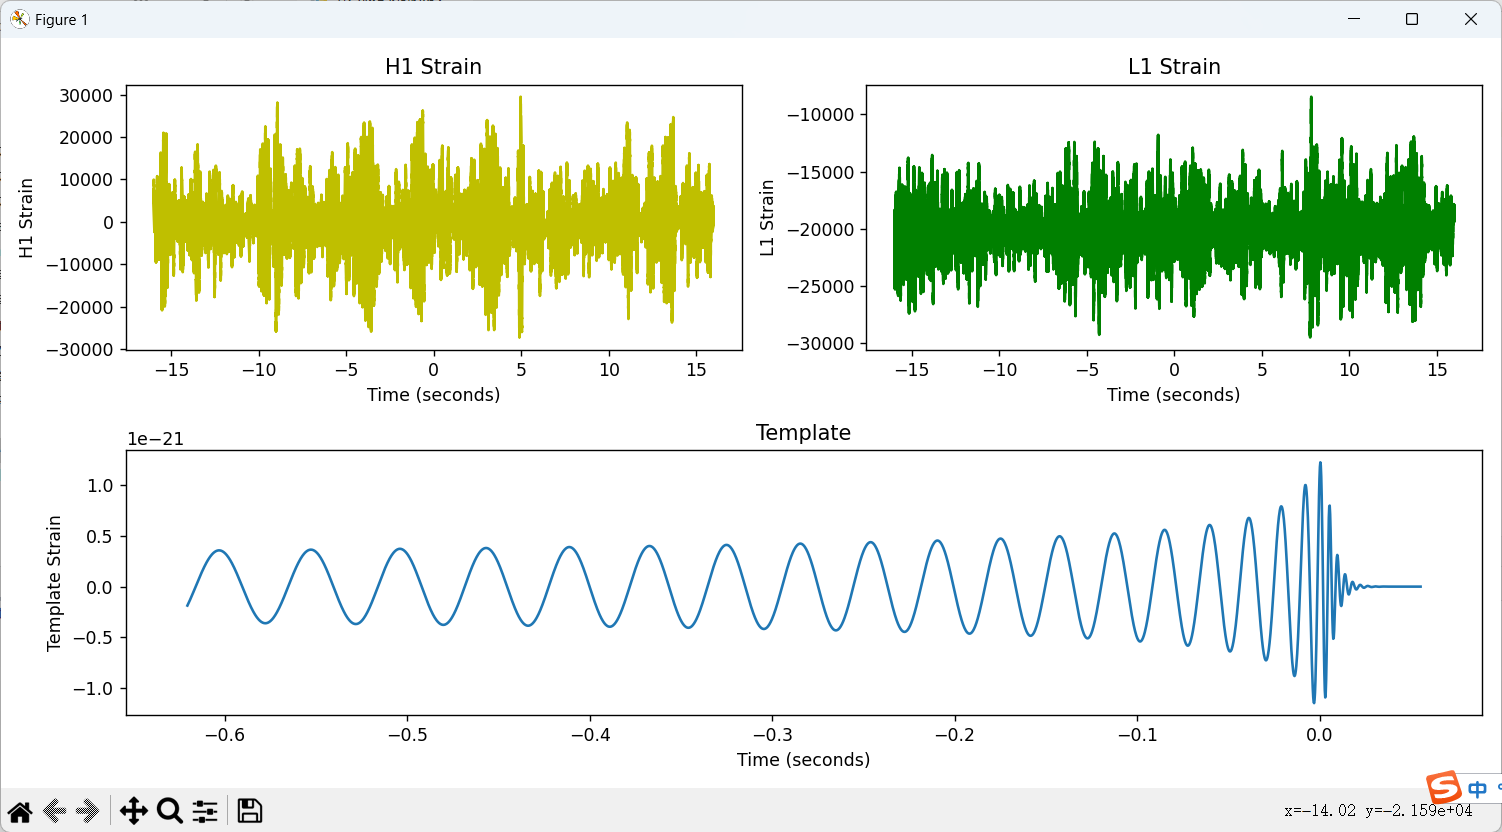The width and height of the screenshot is (1502, 832).
Task: Go forward to next view arrow
Action: pos(88,811)
